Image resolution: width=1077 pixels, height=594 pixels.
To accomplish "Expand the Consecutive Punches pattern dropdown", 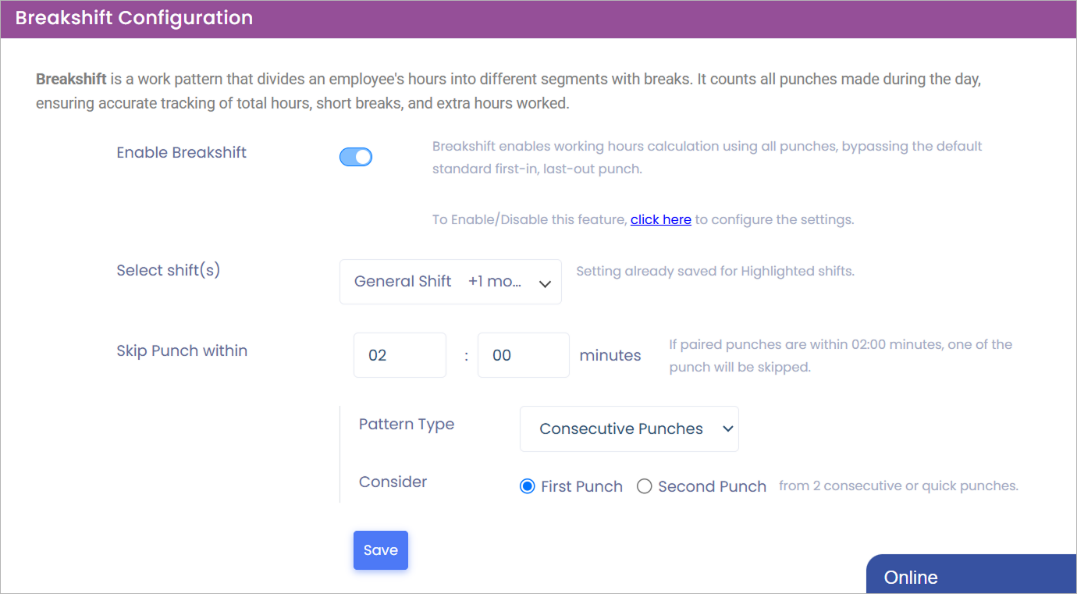I will point(629,429).
